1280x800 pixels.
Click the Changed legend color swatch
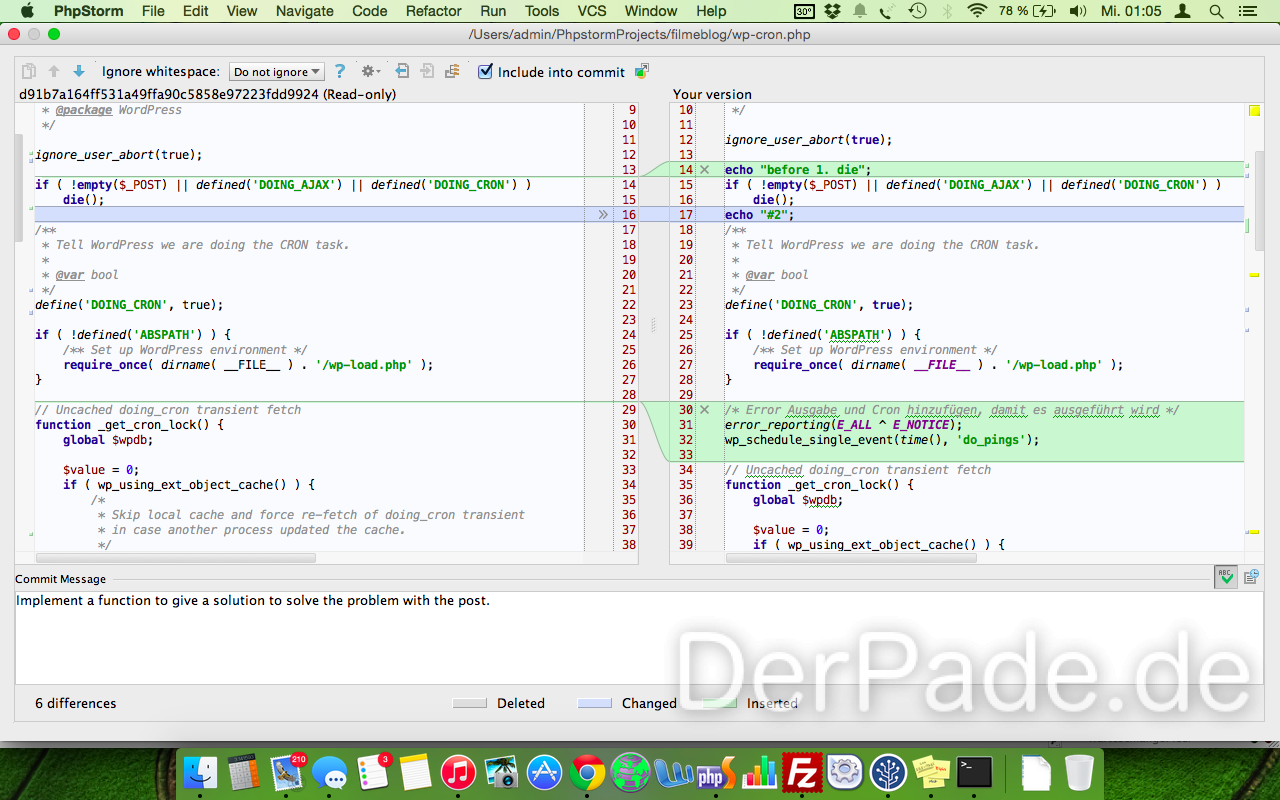pyautogui.click(x=594, y=703)
